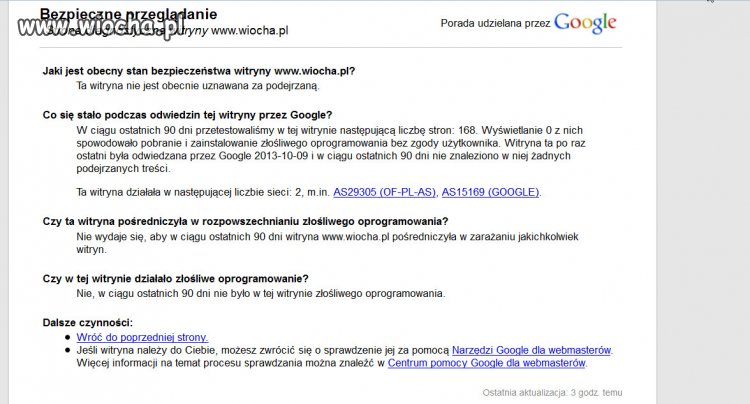Click 'Wróć do poprzedniej strony' link
Image resolution: width=750 pixels, height=404 pixels.
pyautogui.click(x=142, y=338)
